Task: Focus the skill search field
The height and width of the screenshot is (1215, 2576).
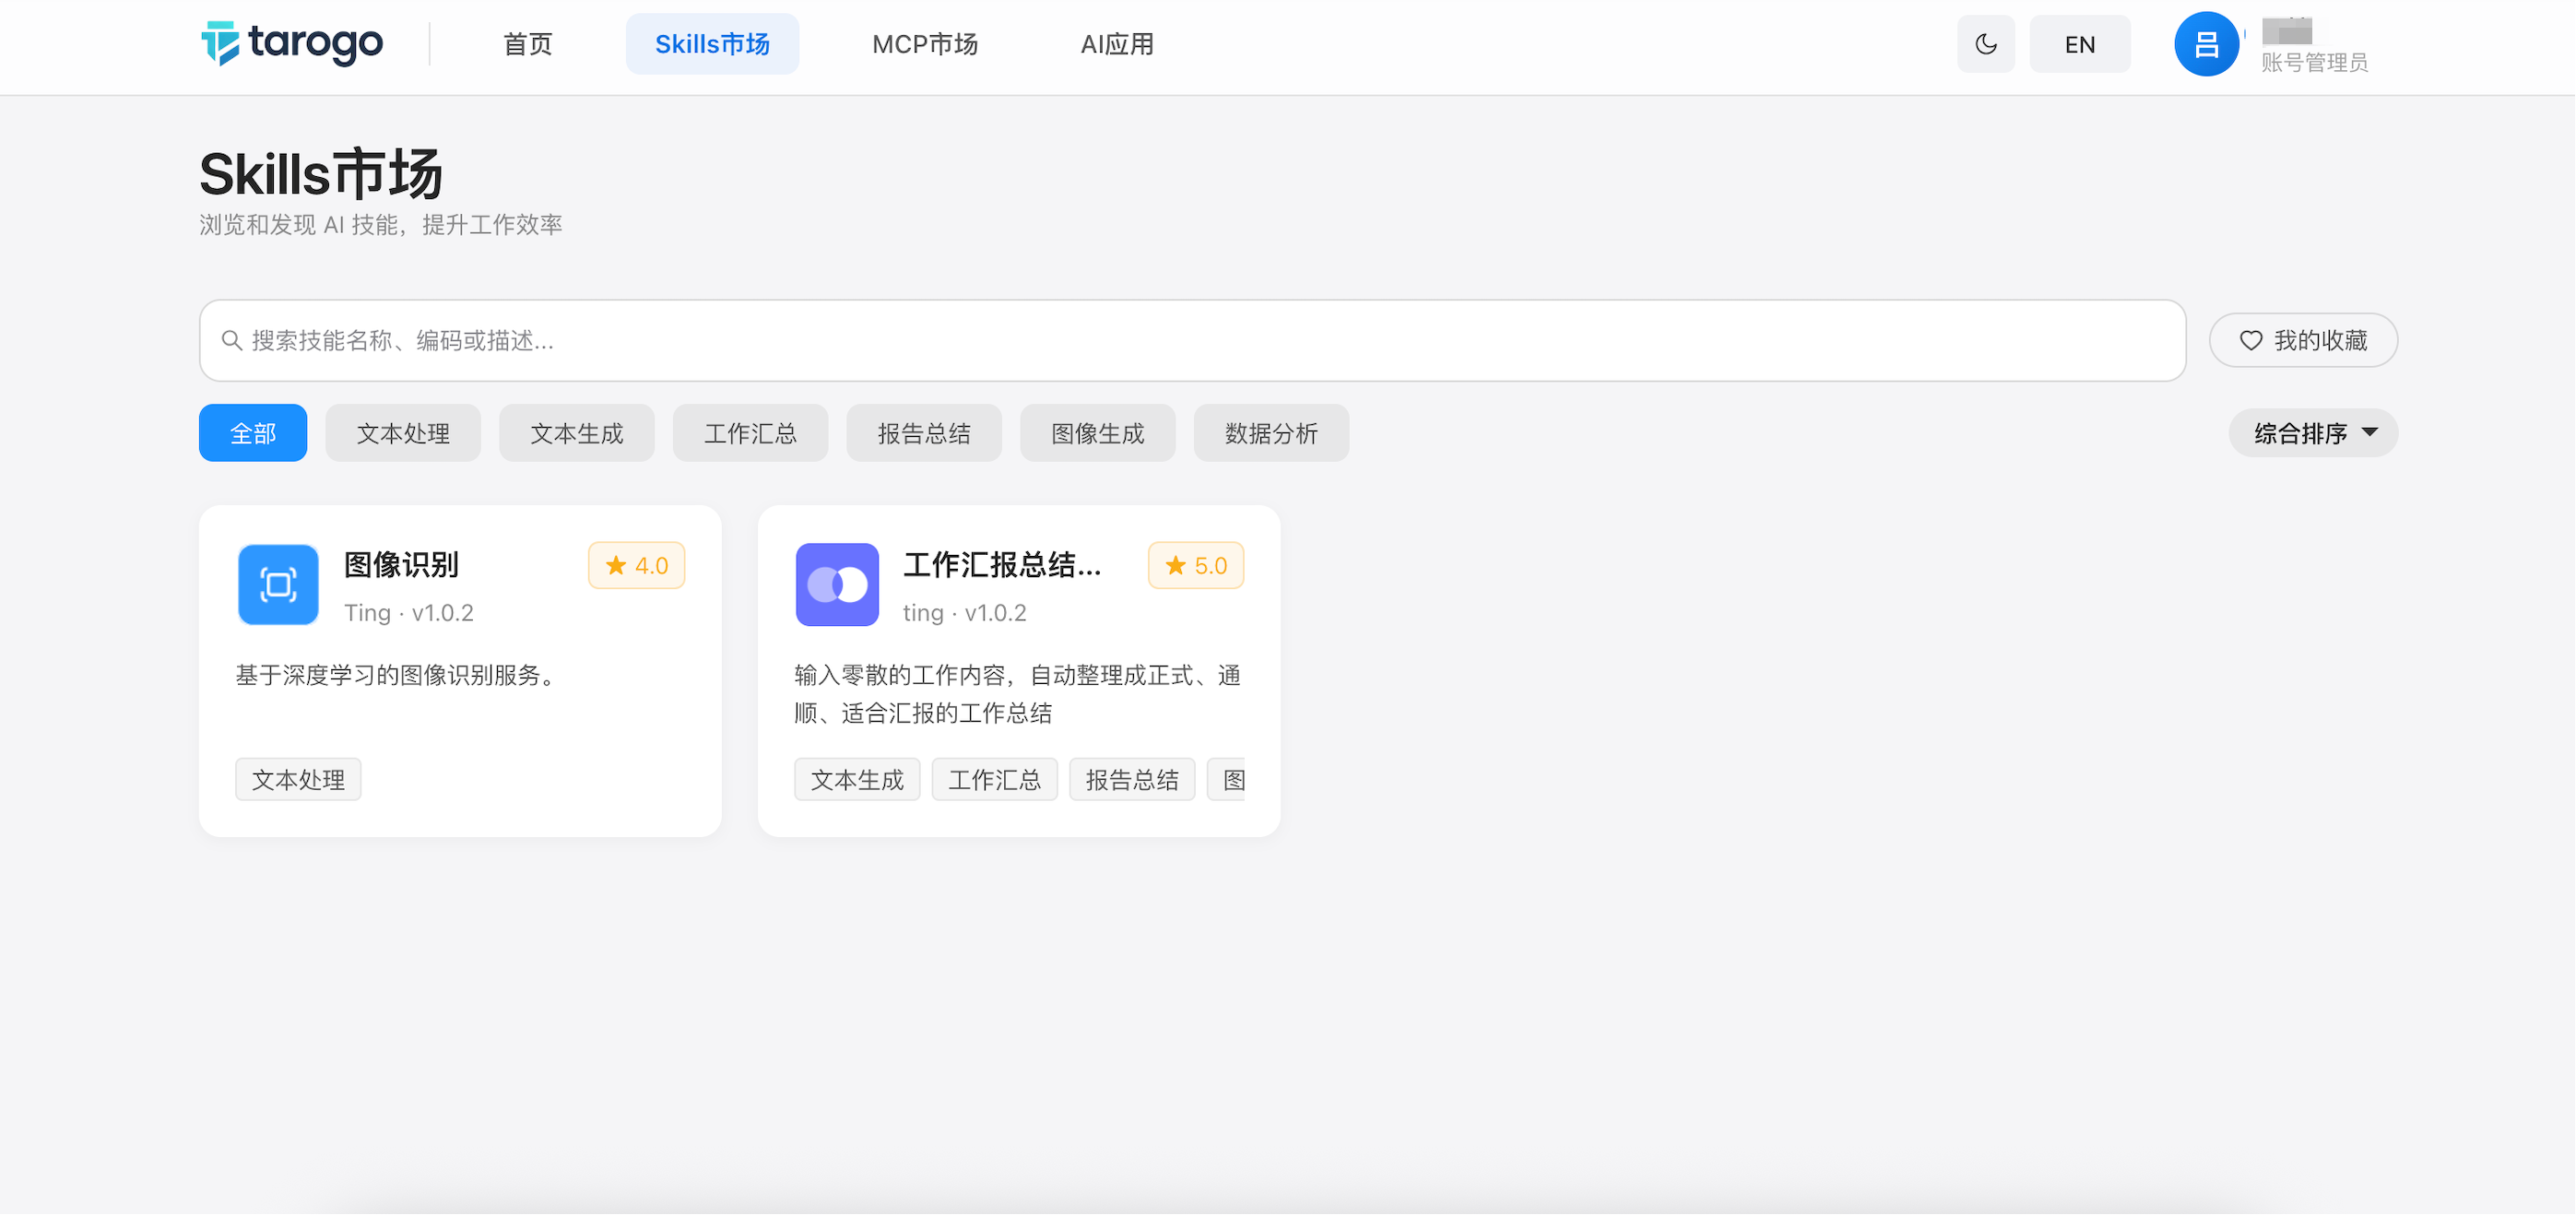Action: pos(1192,340)
